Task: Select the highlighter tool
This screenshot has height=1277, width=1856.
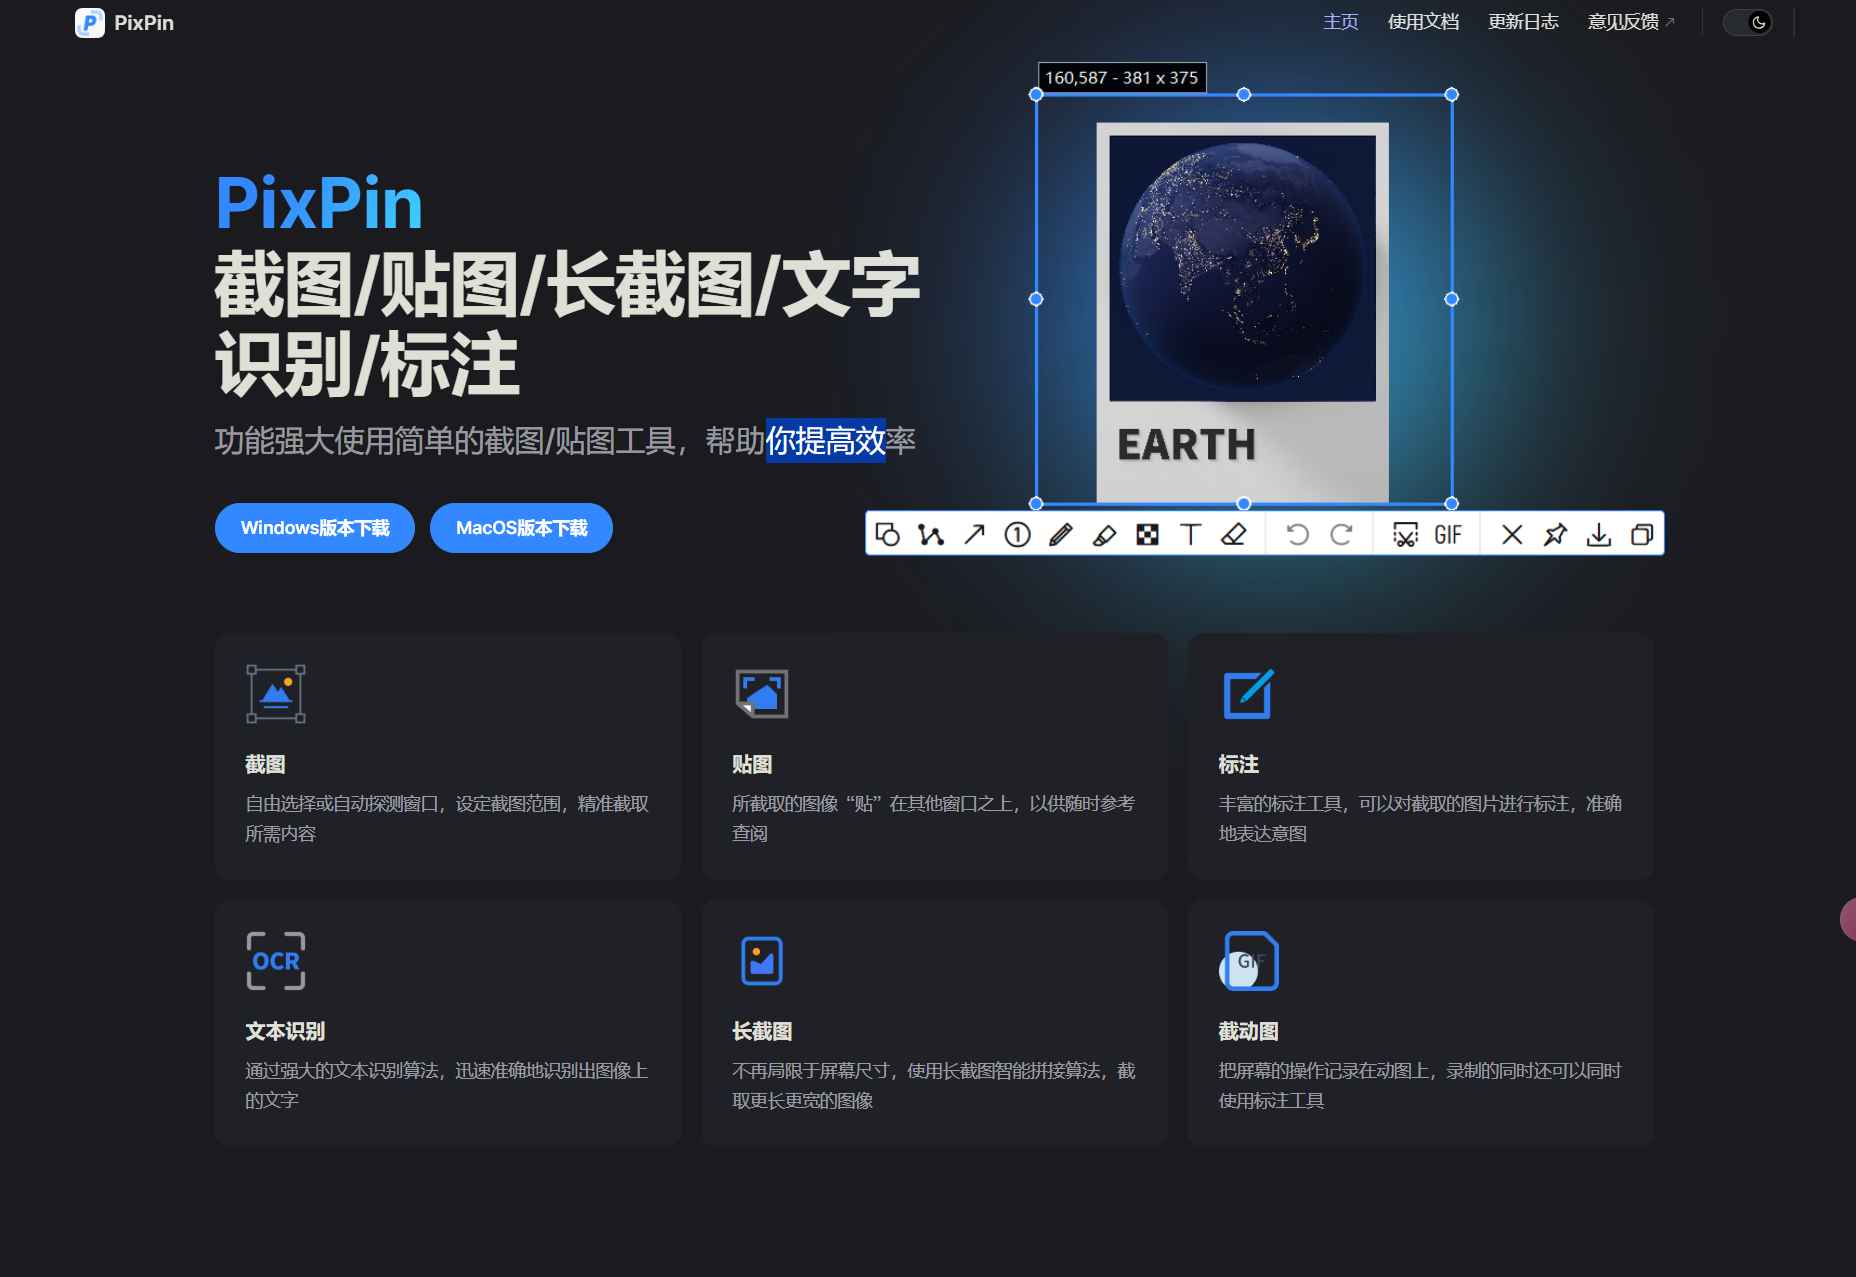Action: [1104, 535]
